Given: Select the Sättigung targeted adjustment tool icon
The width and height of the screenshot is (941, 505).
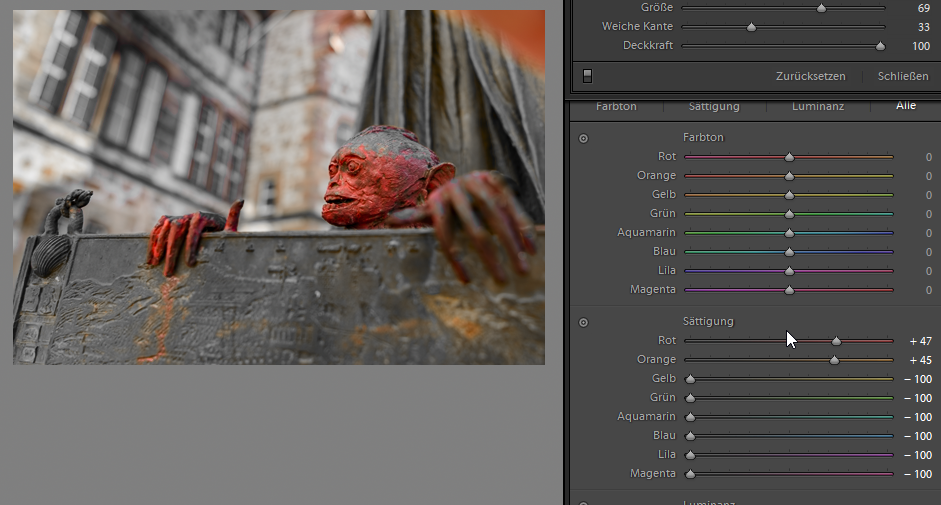Looking at the screenshot, I should [583, 322].
